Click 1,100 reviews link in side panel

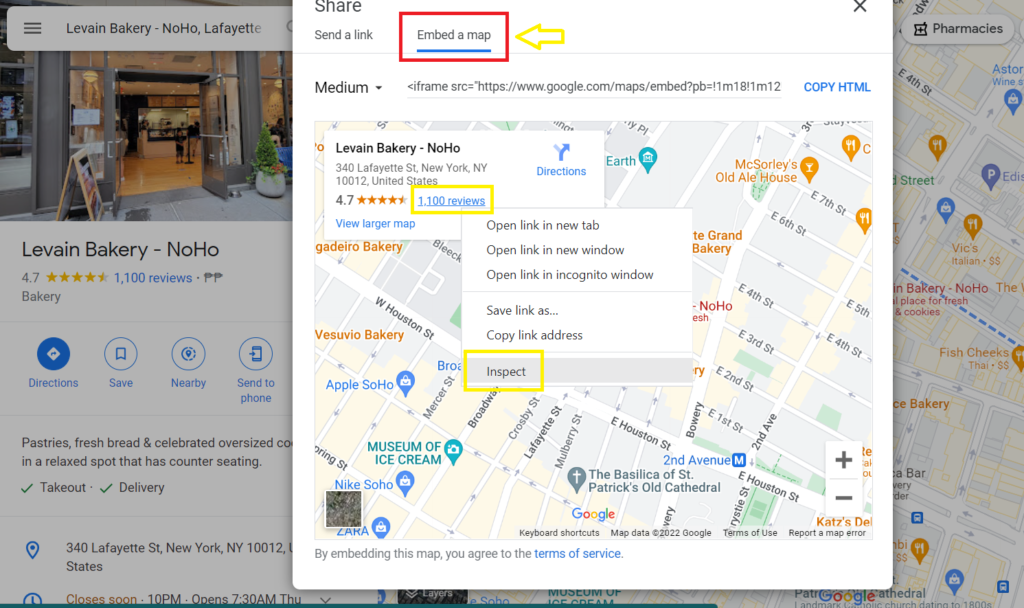(153, 278)
